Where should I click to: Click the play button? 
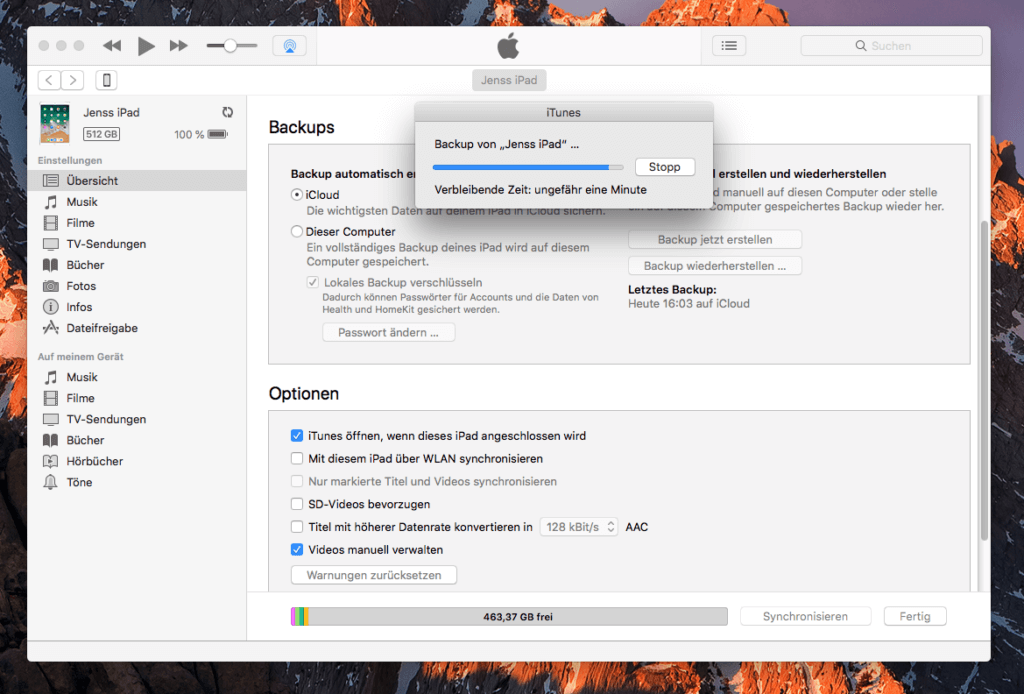146,46
